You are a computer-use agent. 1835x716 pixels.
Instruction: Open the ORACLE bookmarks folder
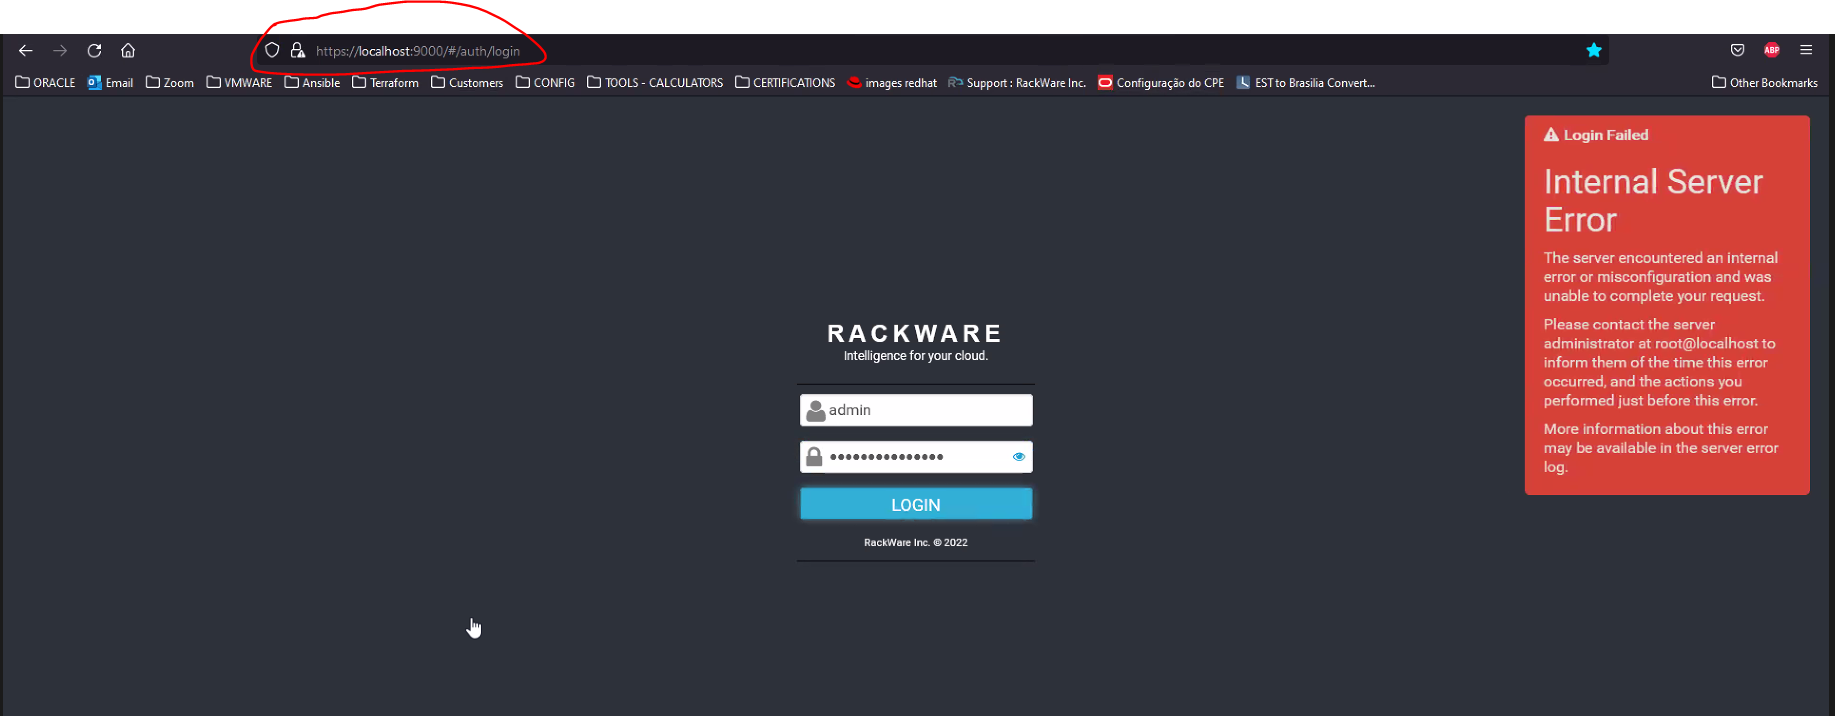pyautogui.click(x=45, y=83)
